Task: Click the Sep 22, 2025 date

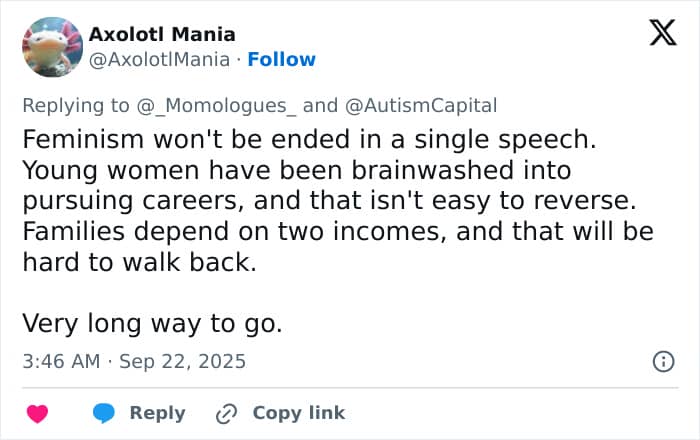Action: [x=182, y=361]
